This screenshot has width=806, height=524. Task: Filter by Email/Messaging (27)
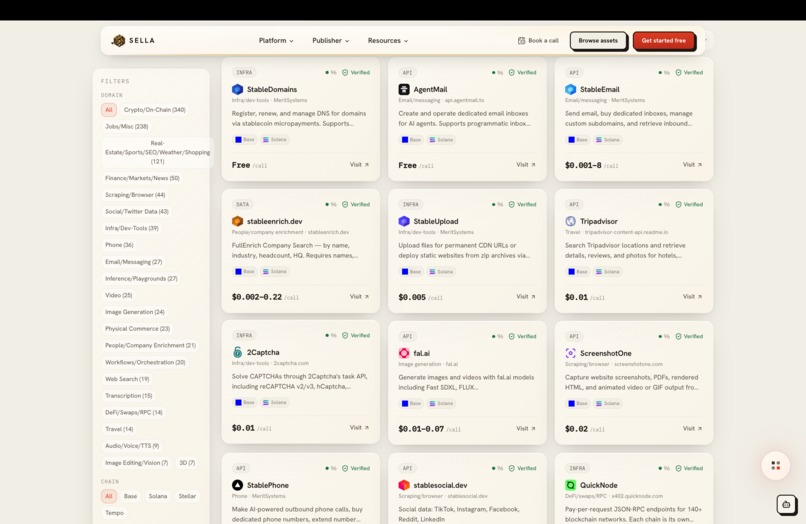pyautogui.click(x=134, y=262)
